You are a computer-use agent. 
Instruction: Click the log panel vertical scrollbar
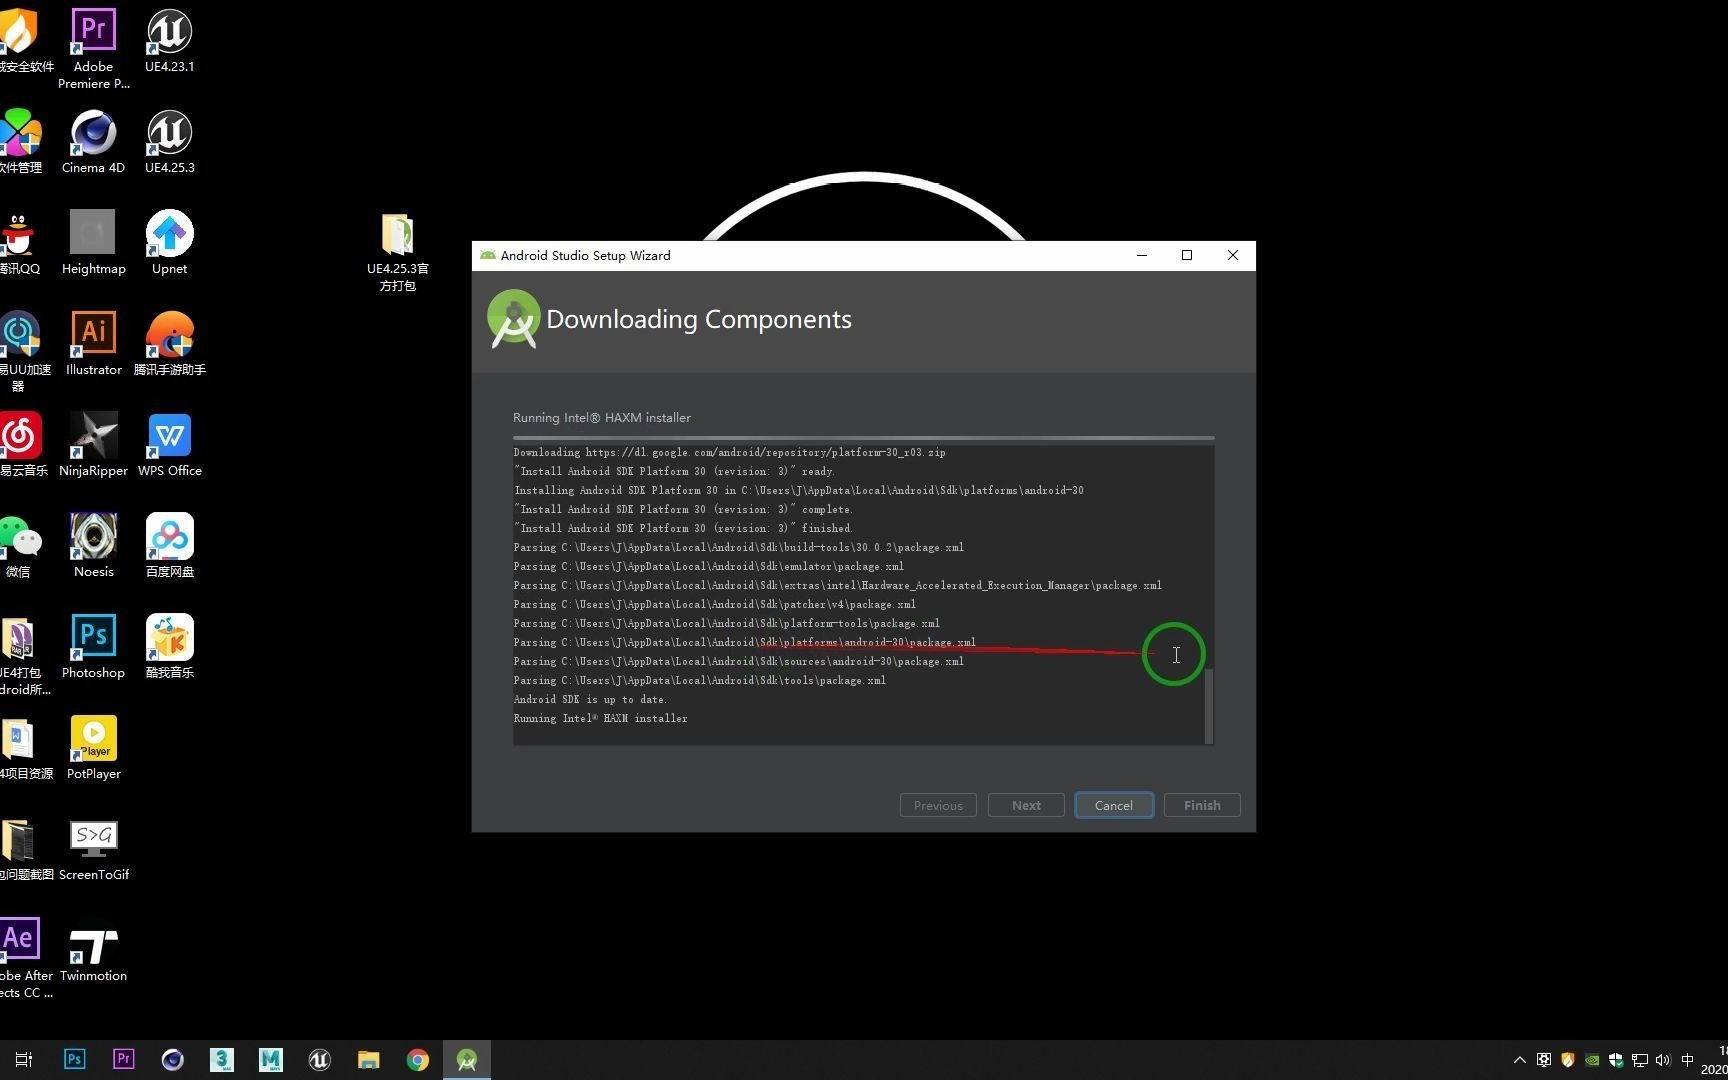[1209, 706]
